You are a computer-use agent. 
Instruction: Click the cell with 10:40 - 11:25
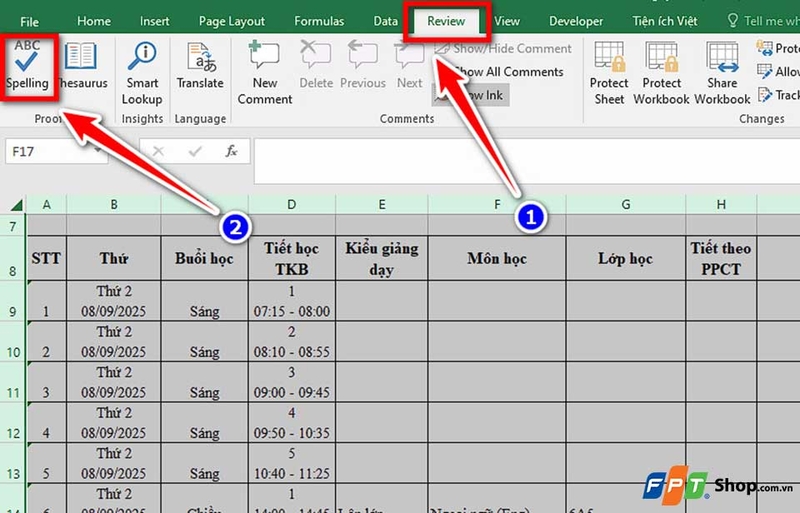coord(291,462)
